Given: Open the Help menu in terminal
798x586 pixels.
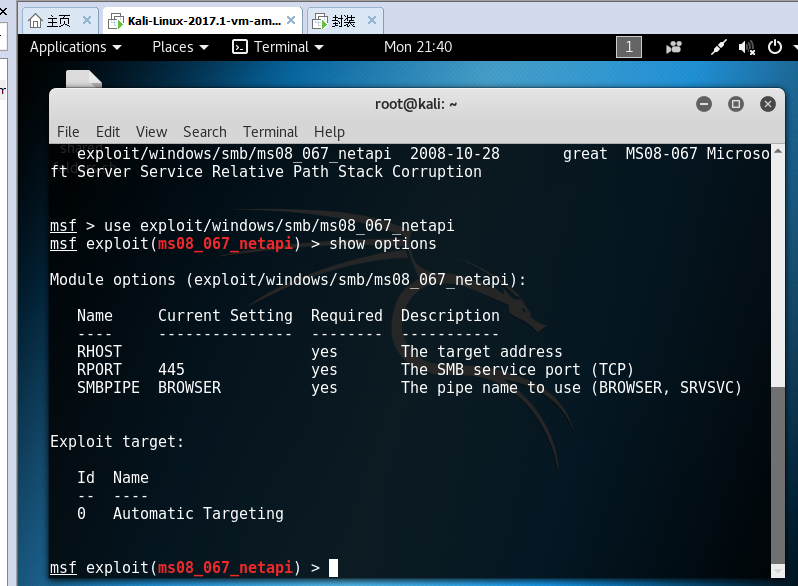Looking at the screenshot, I should (329, 132).
